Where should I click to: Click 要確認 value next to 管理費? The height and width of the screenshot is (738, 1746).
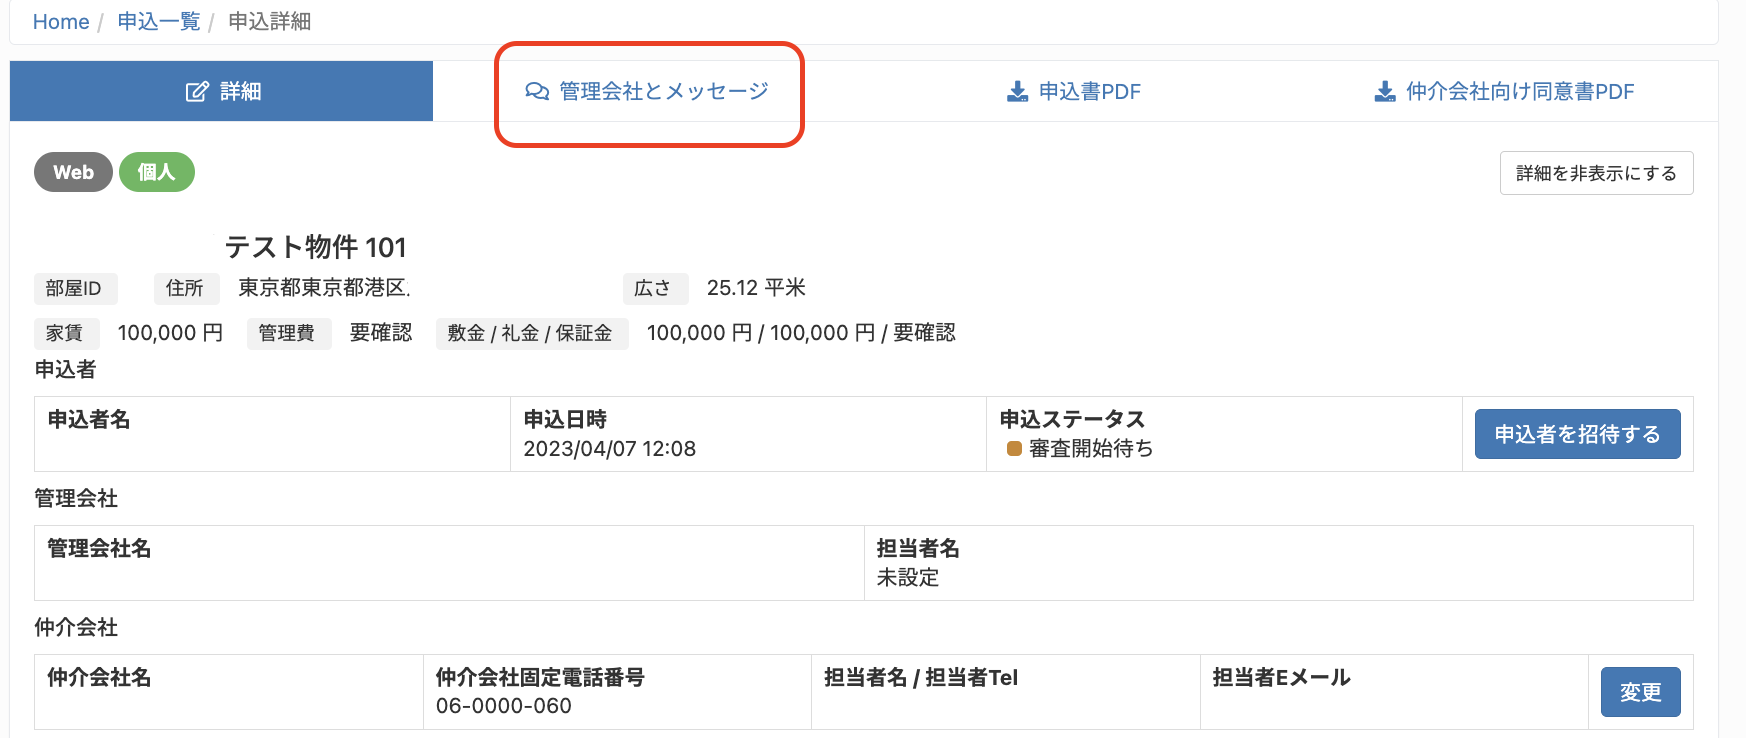[x=381, y=333]
